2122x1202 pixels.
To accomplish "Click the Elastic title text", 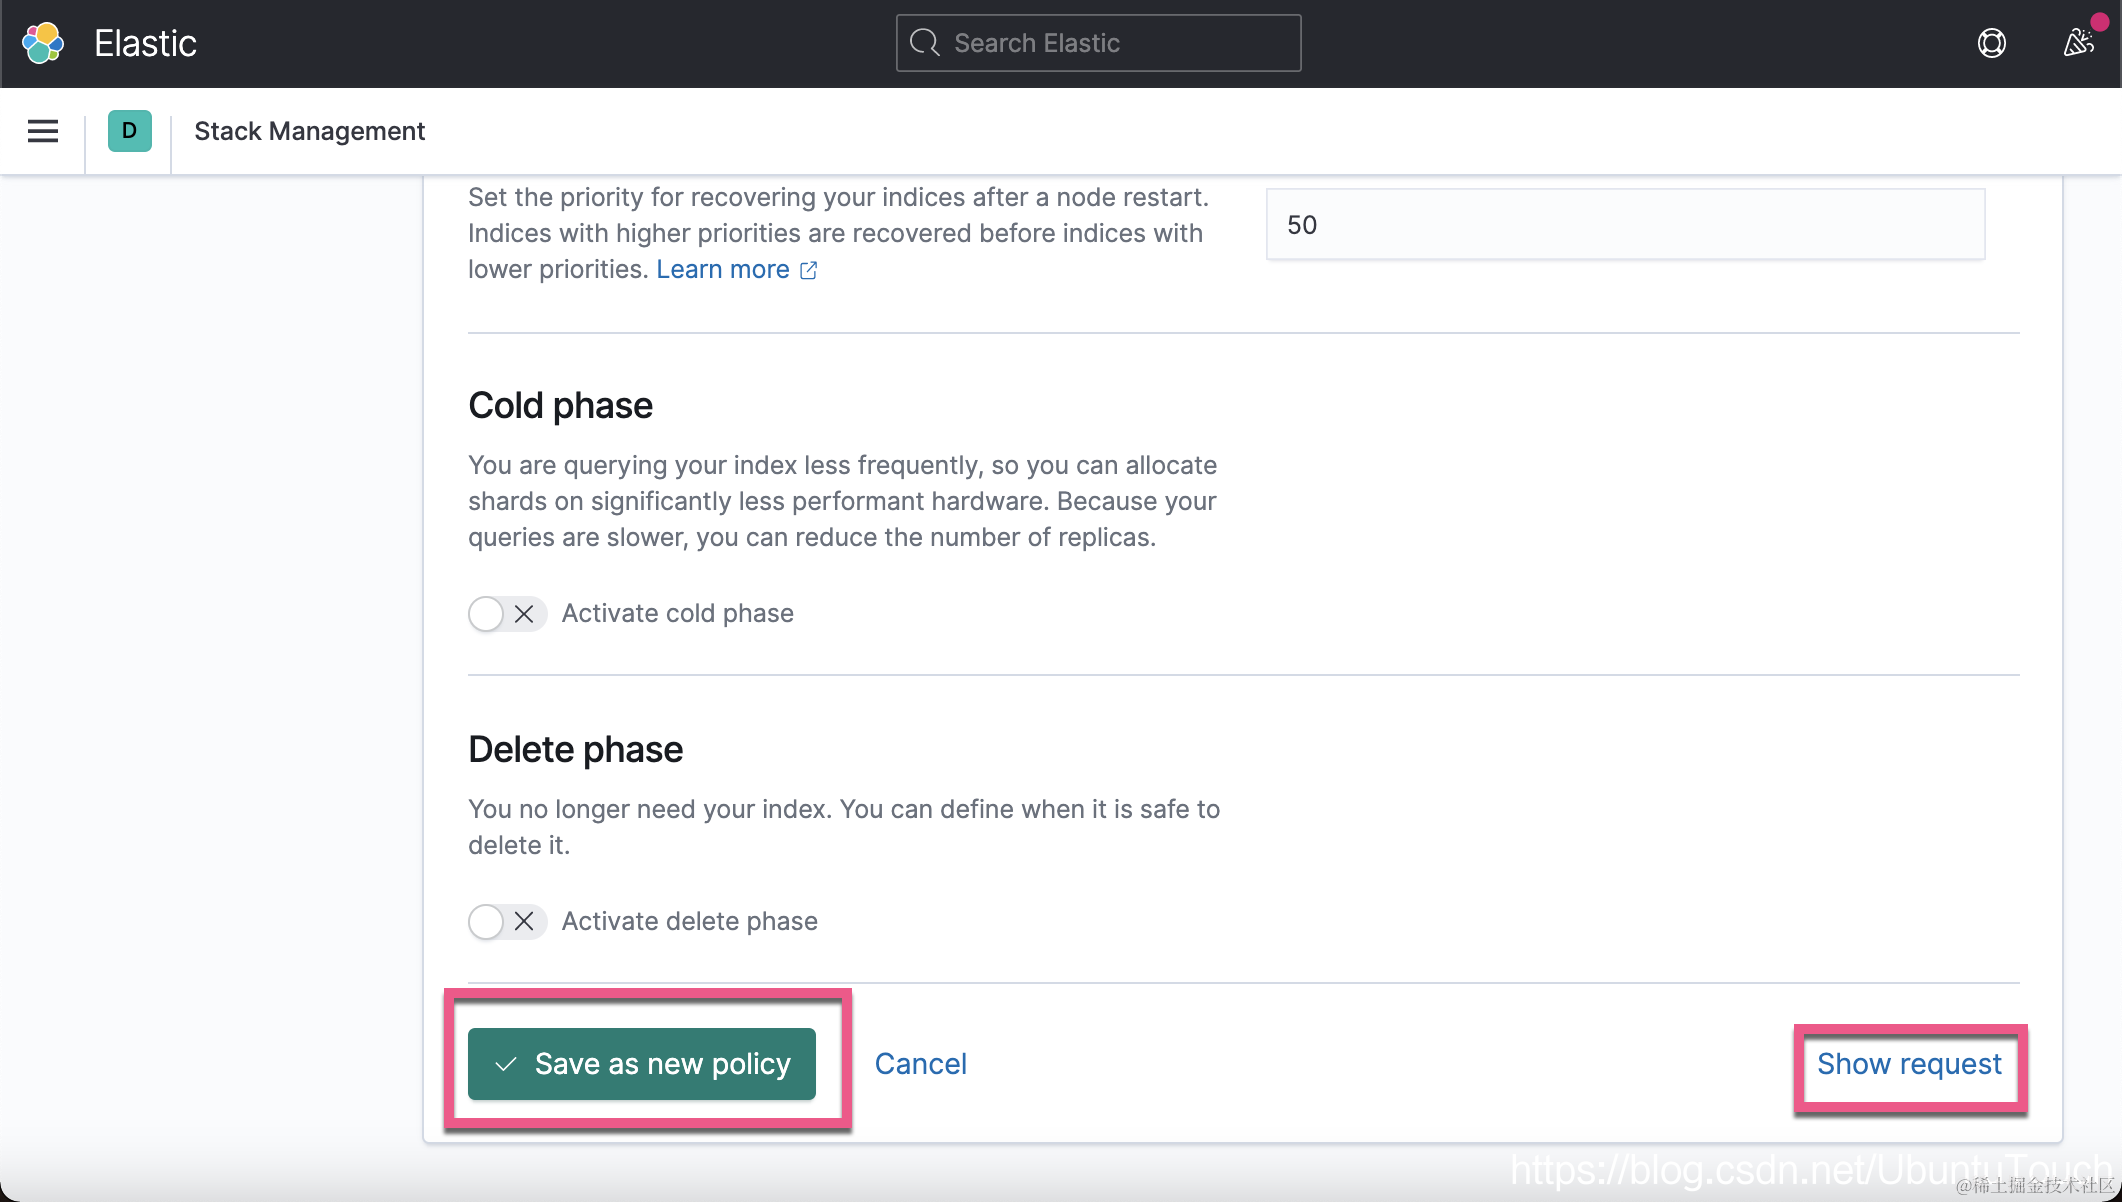I will pyautogui.click(x=145, y=43).
